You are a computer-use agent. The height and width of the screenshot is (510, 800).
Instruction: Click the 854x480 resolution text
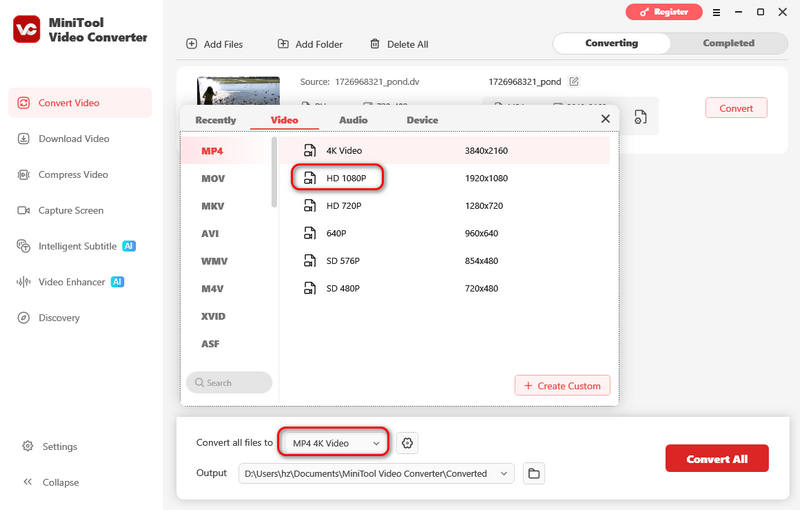click(481, 261)
